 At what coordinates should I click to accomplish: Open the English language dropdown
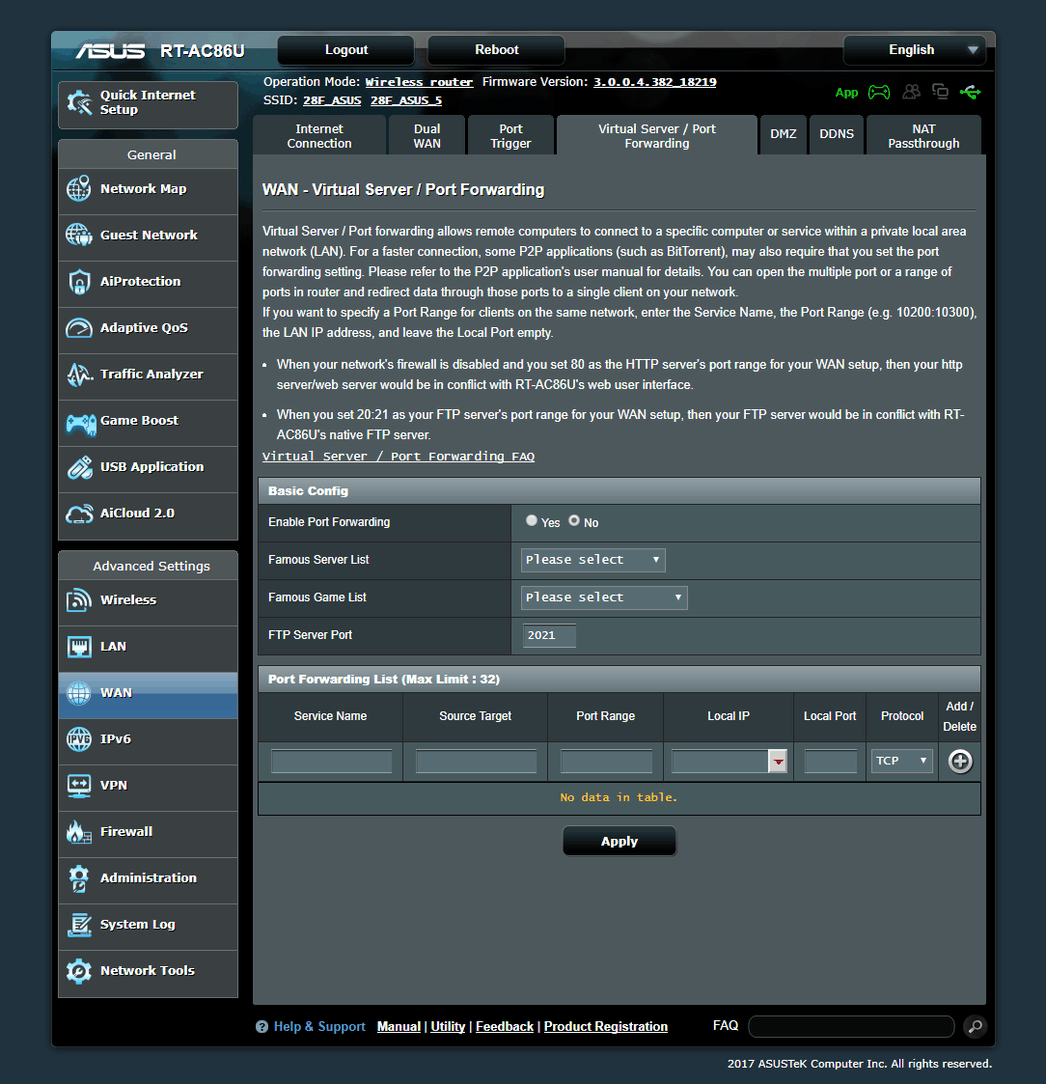tap(914, 50)
